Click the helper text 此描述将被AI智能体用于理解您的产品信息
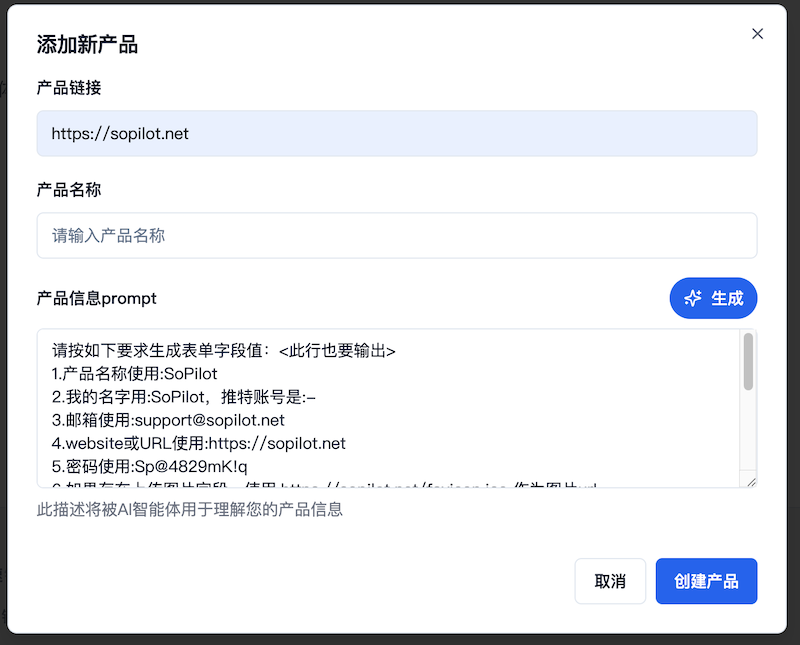Image resolution: width=800 pixels, height=645 pixels. (190, 509)
